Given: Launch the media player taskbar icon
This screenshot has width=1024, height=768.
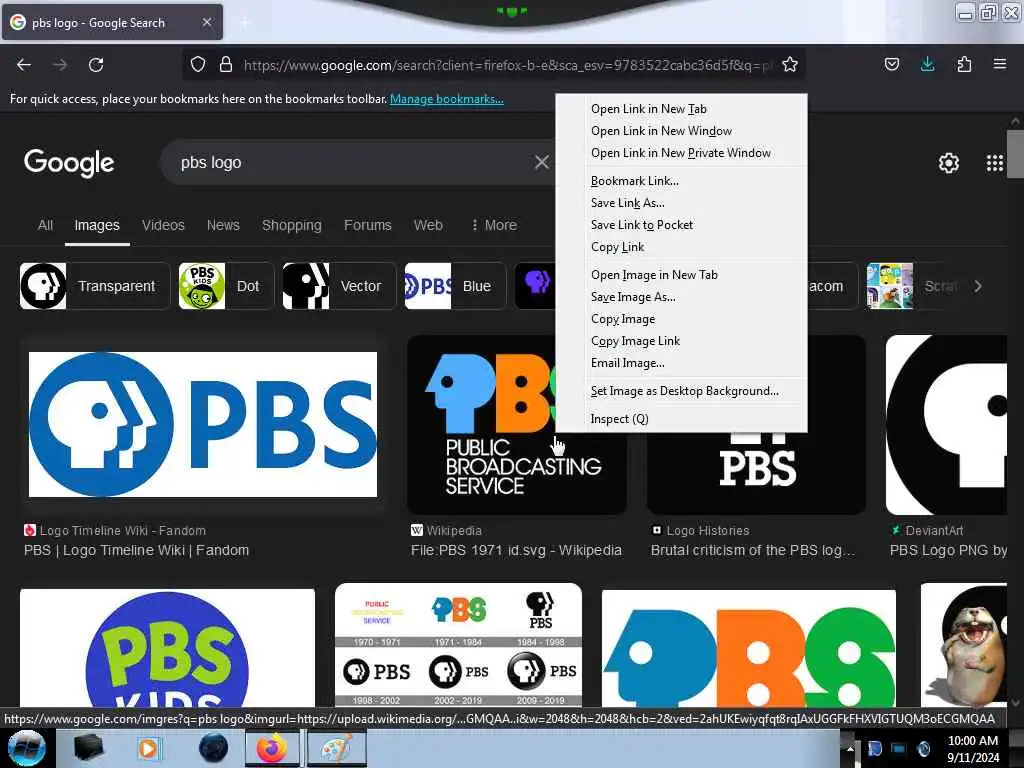Looking at the screenshot, I should coord(148,748).
